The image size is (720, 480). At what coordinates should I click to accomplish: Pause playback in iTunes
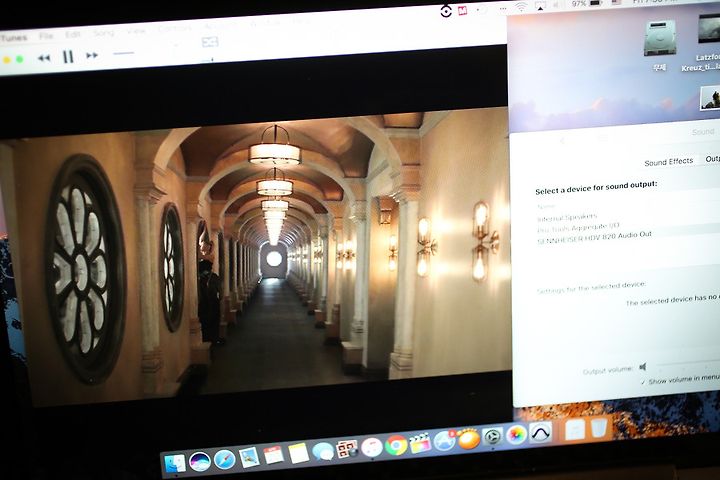(x=68, y=56)
